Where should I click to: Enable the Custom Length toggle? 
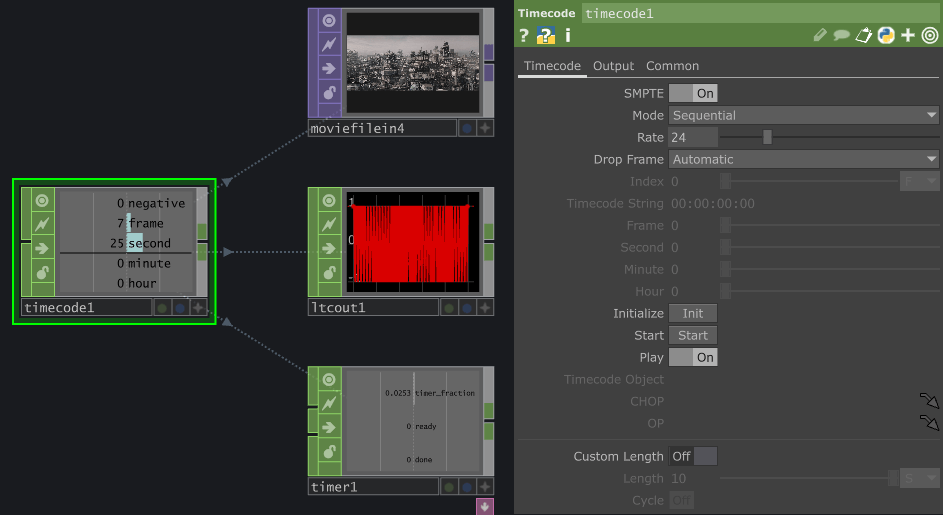692,456
